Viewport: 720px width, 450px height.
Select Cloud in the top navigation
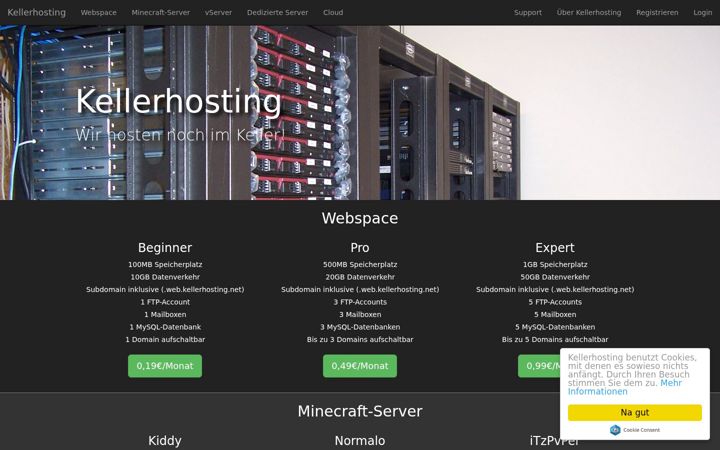pos(333,12)
